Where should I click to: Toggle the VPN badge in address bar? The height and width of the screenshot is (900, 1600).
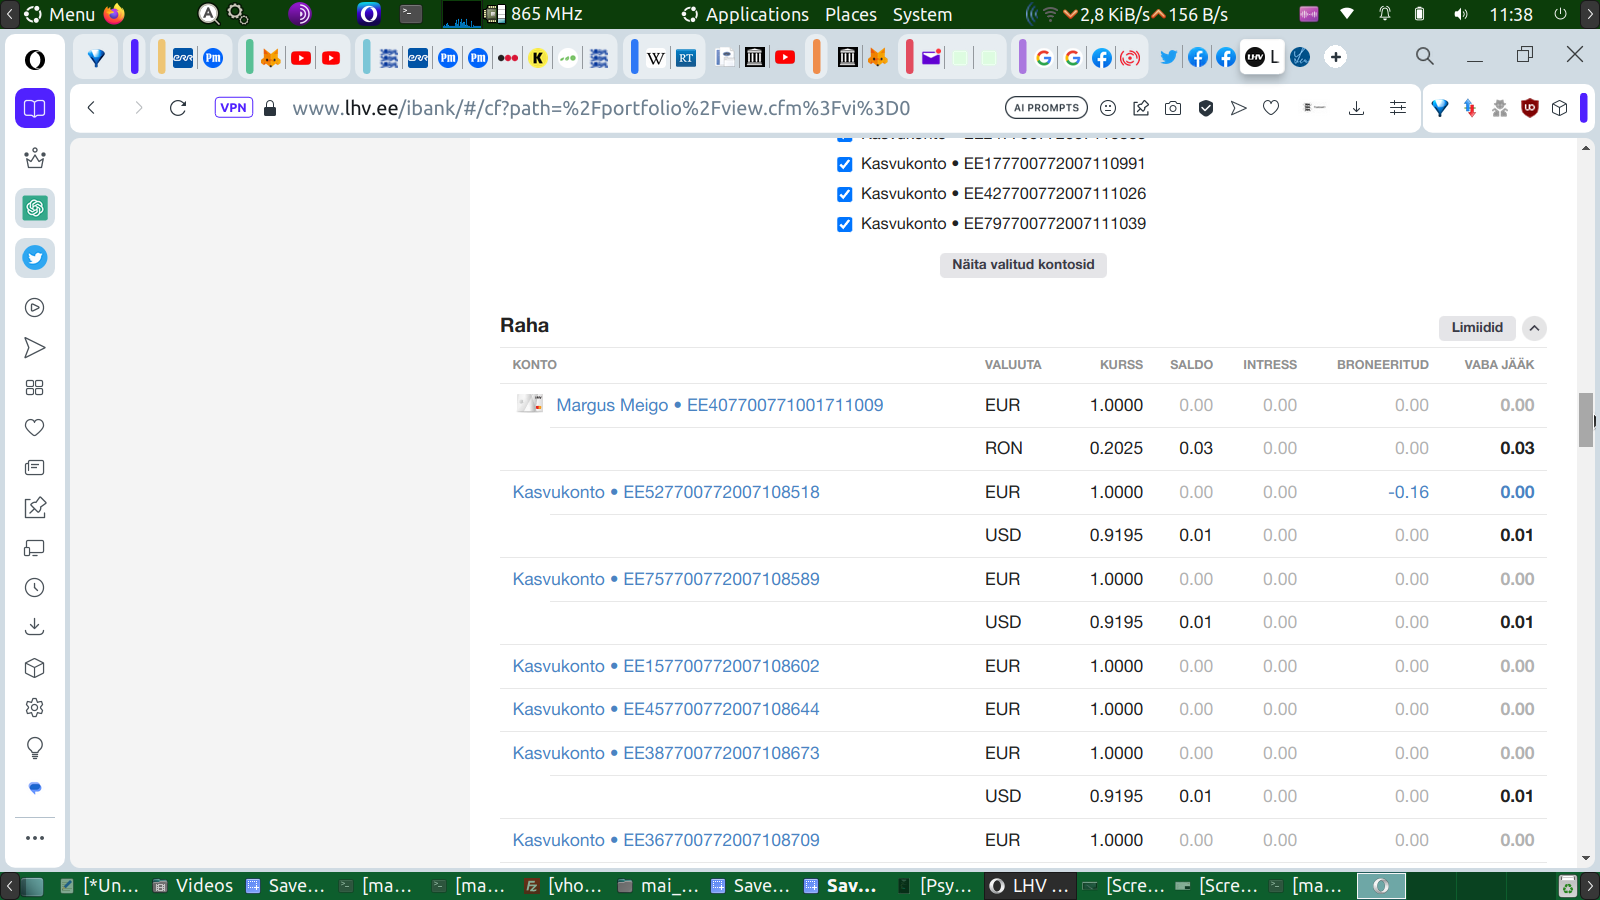tap(233, 108)
